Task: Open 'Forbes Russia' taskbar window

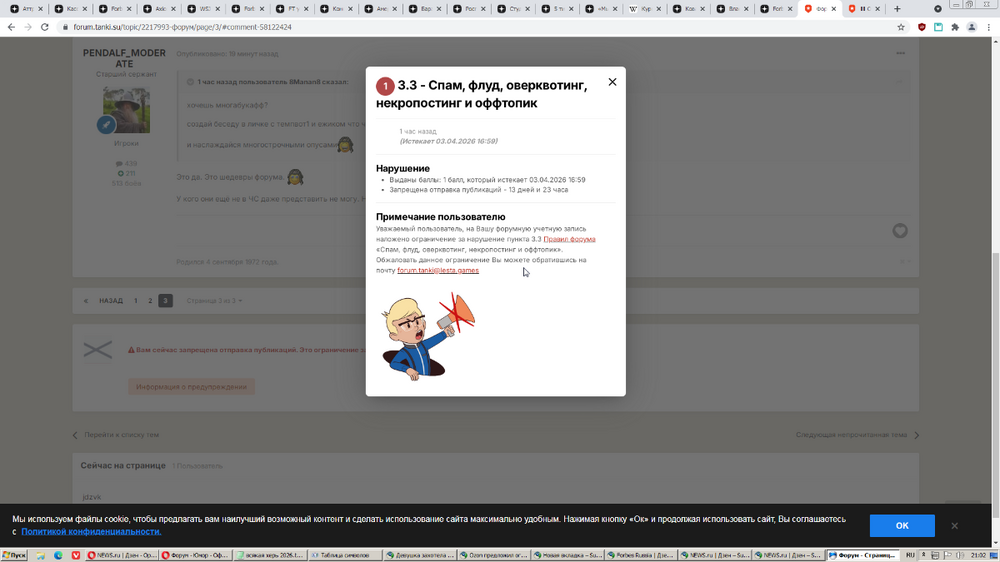Action: point(640,556)
